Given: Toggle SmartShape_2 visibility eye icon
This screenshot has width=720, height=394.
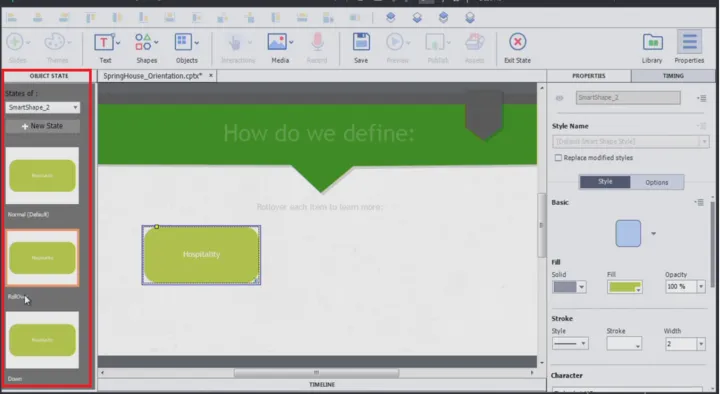Looking at the screenshot, I should coord(559,98).
